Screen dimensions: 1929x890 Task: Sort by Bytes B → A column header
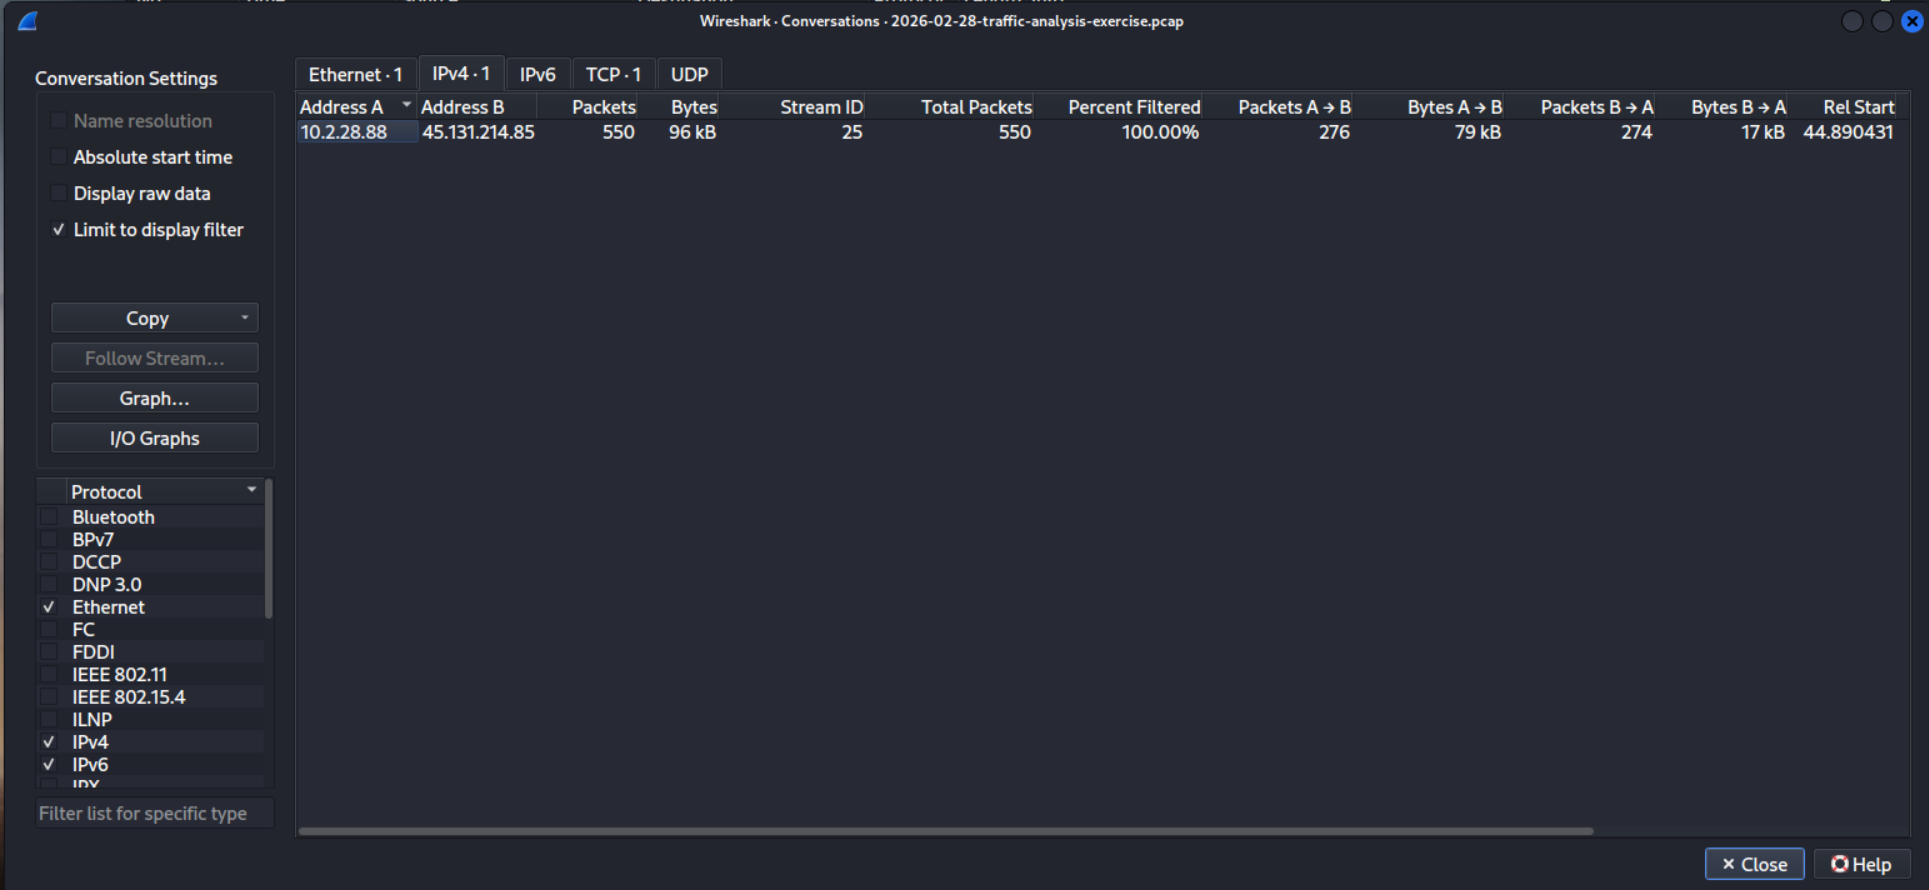coord(1723,107)
